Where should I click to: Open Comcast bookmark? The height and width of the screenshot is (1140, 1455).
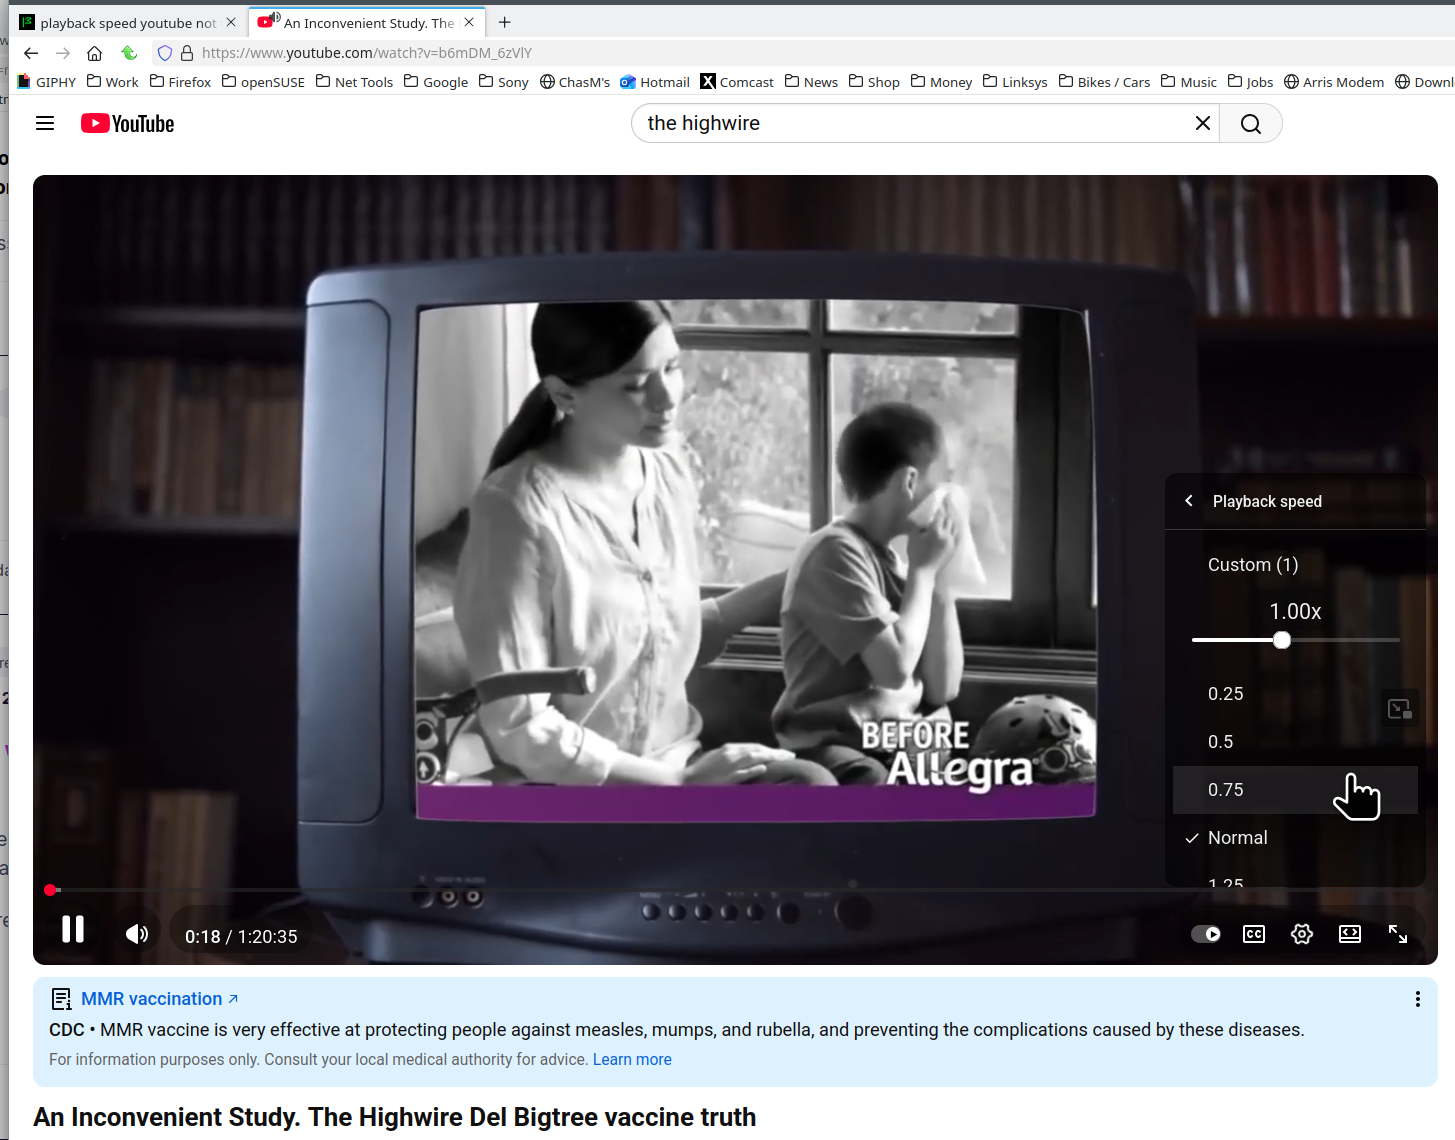737,82
